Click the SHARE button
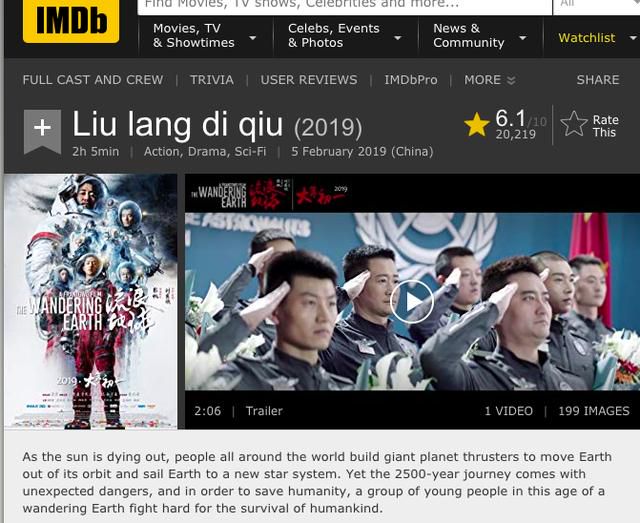Viewport: 640px width, 523px height. pos(598,80)
